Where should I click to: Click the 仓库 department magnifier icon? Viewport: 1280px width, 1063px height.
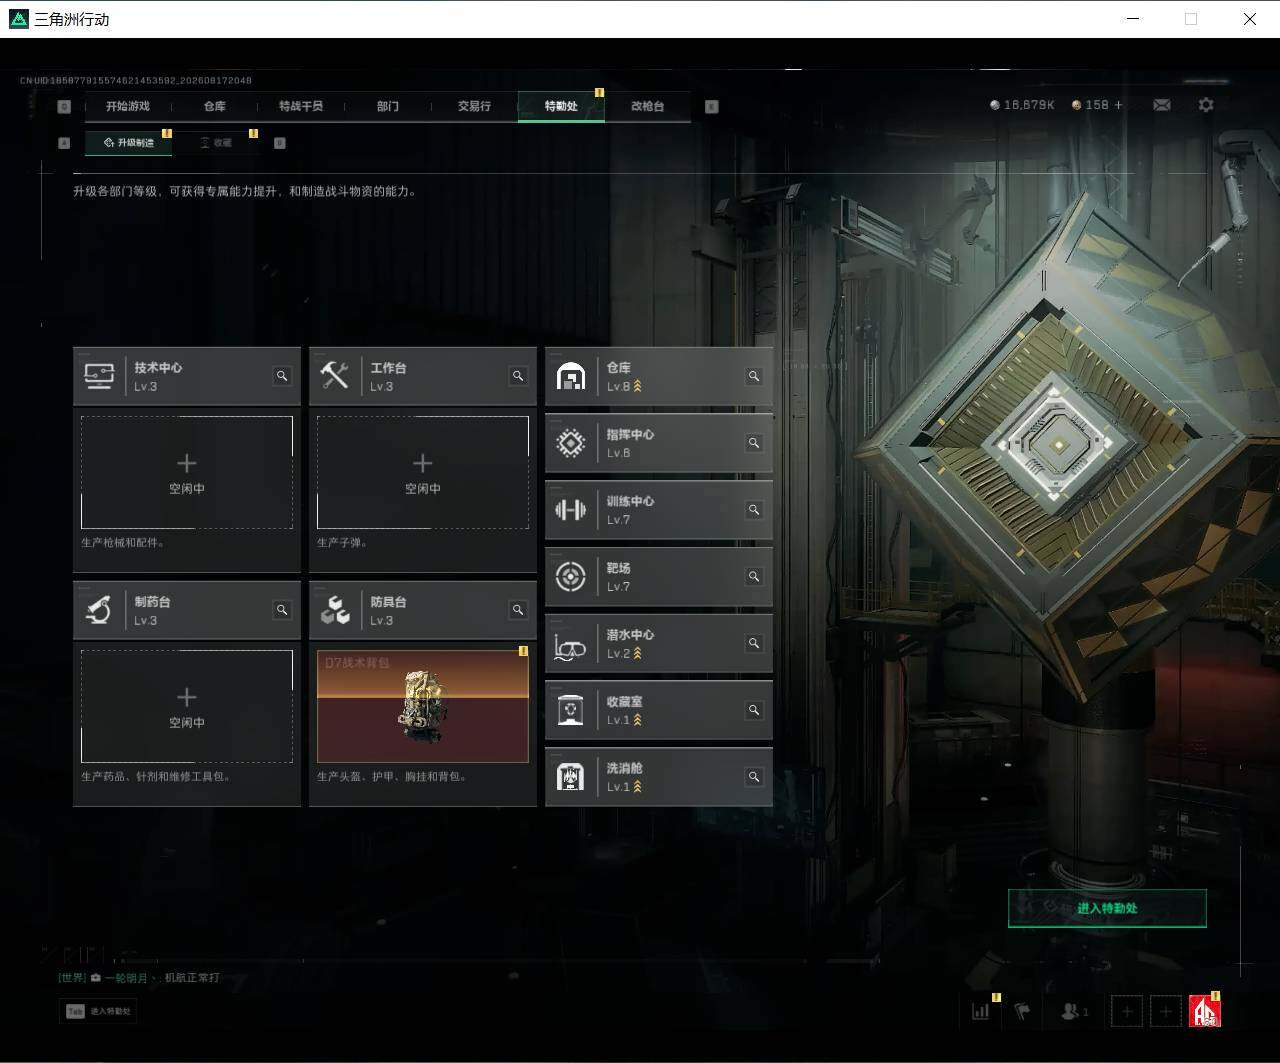coord(754,376)
